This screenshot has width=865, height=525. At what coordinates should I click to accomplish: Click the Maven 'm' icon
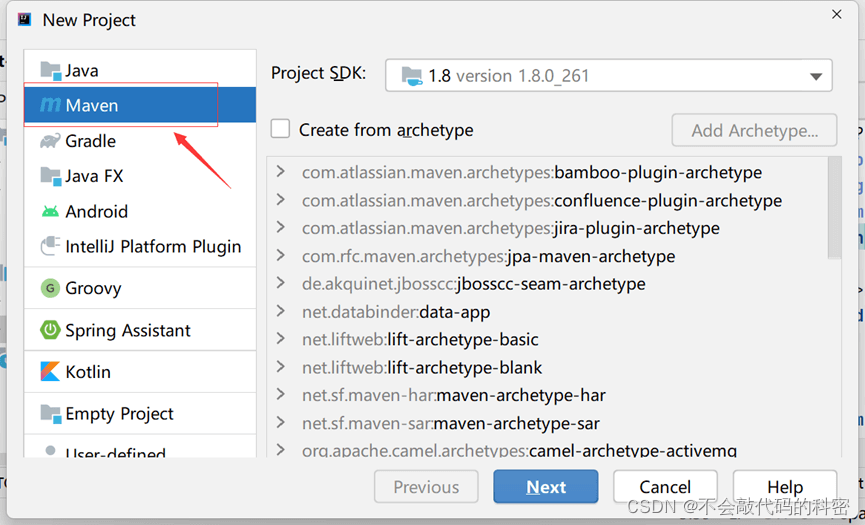pyautogui.click(x=50, y=105)
